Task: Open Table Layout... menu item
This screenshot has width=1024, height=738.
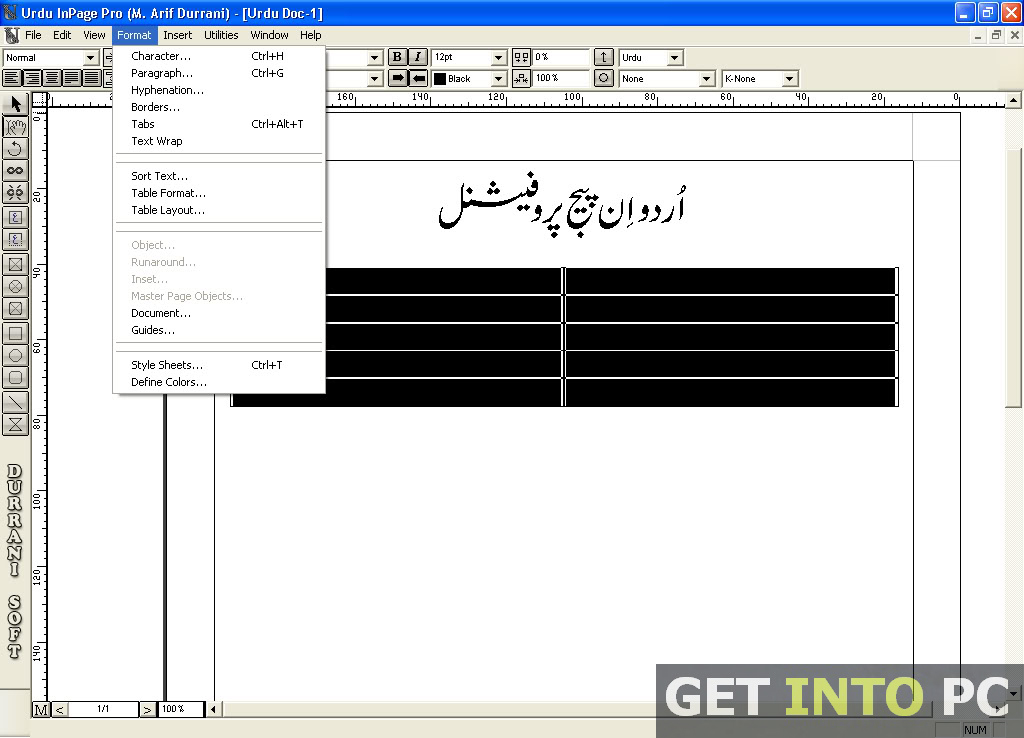Action: (x=219, y=210)
